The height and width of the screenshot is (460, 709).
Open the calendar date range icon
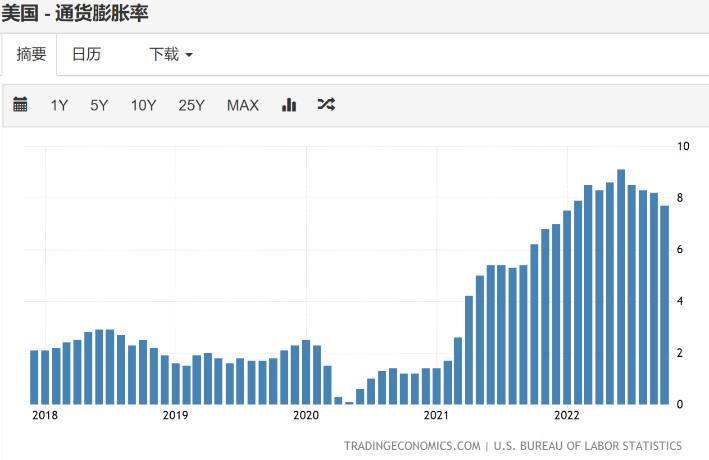20,104
